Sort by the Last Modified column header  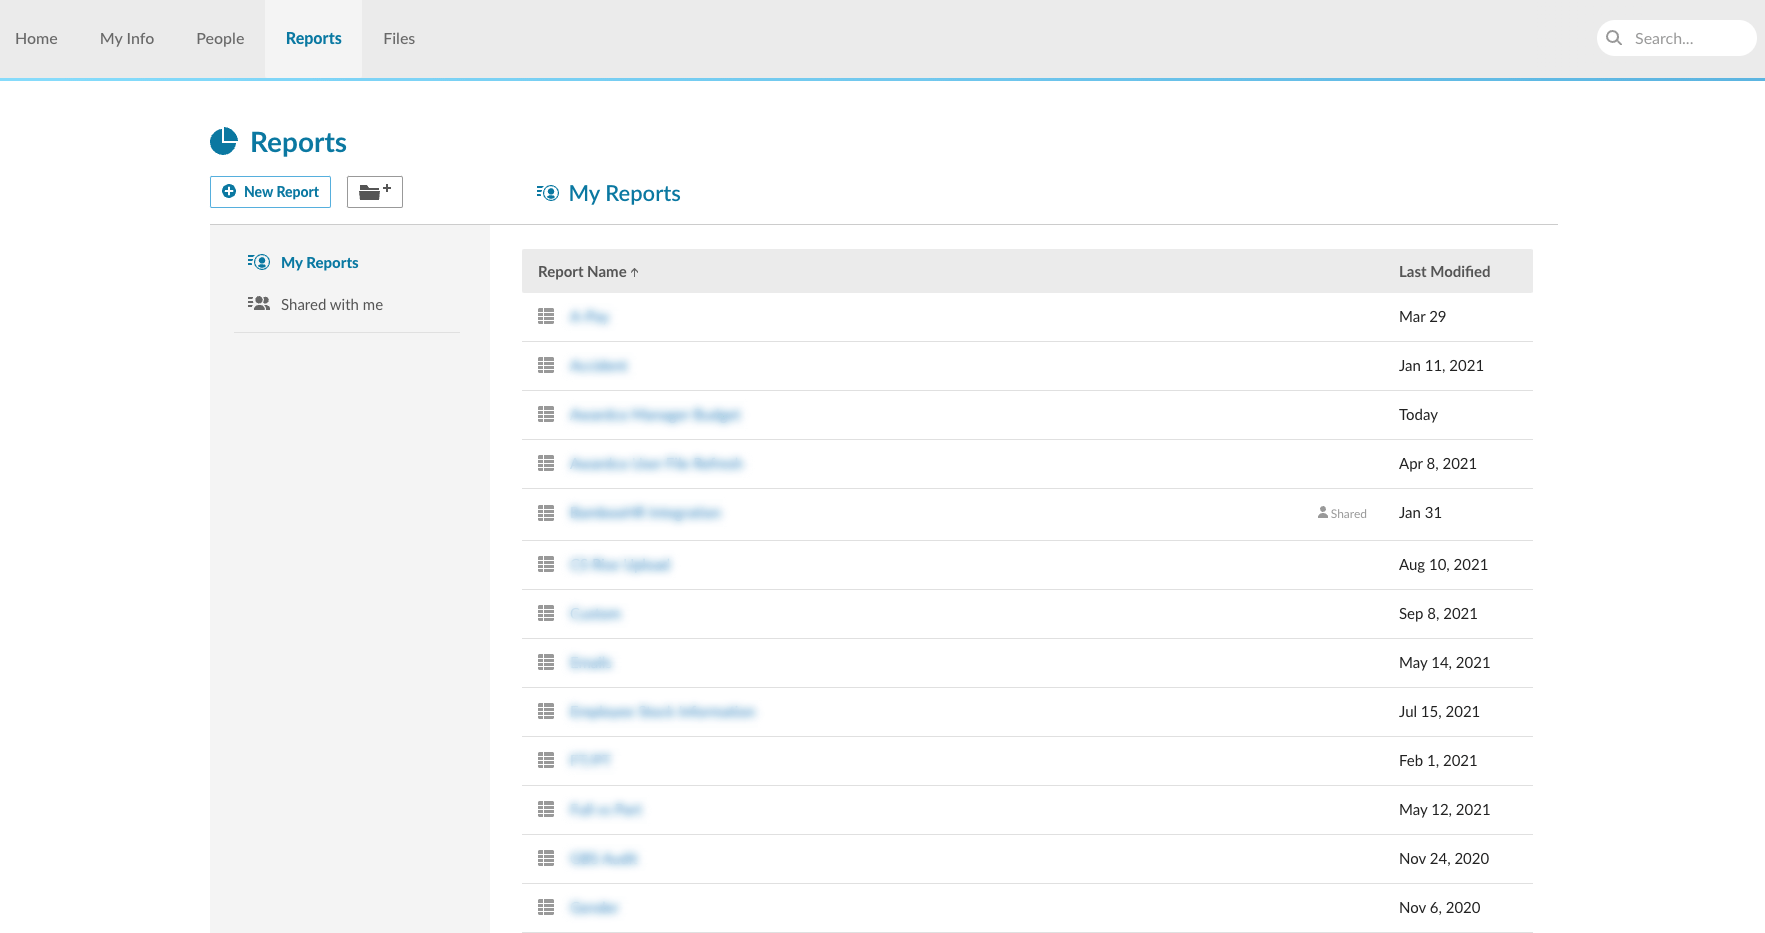(x=1444, y=271)
